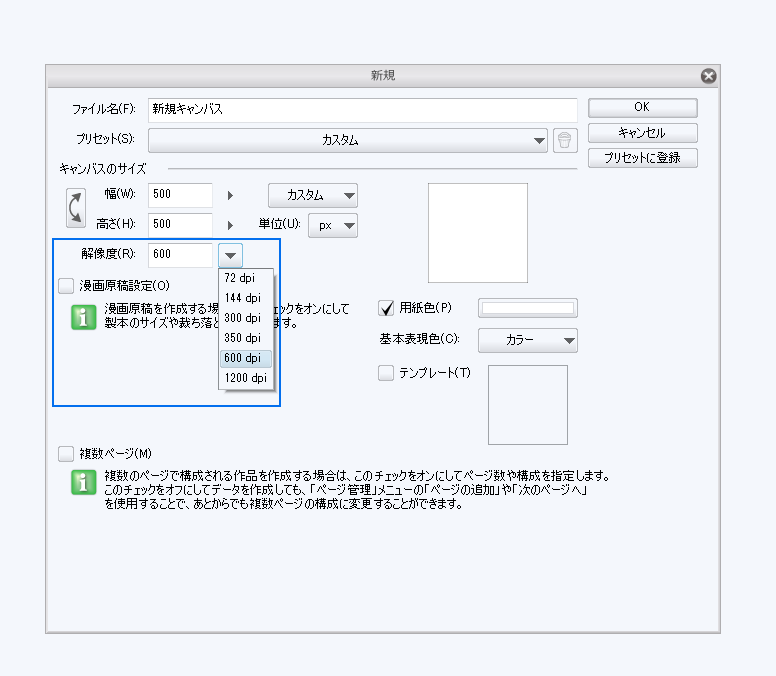Click the green info icon under manga settings
Image resolution: width=776 pixels, height=676 pixels.
click(85, 317)
